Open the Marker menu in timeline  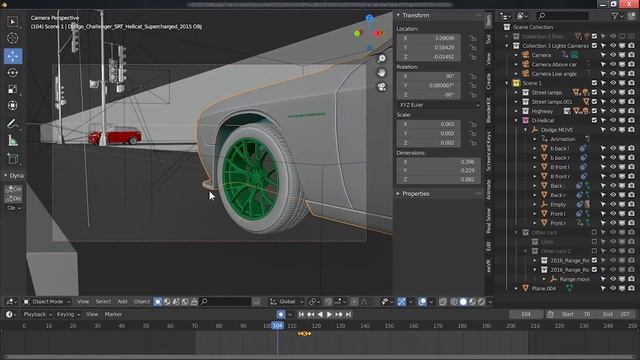click(113, 315)
